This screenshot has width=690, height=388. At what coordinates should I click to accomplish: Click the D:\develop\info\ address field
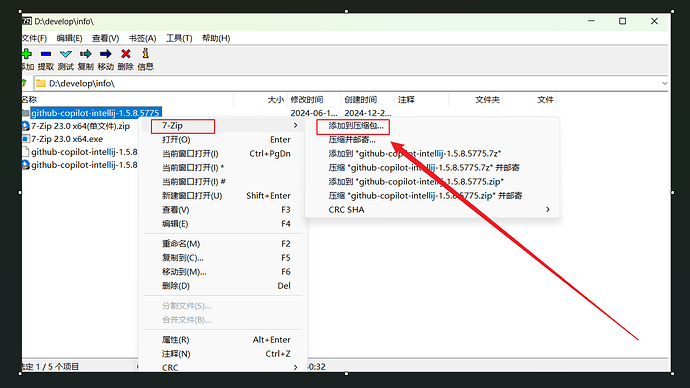coord(350,83)
